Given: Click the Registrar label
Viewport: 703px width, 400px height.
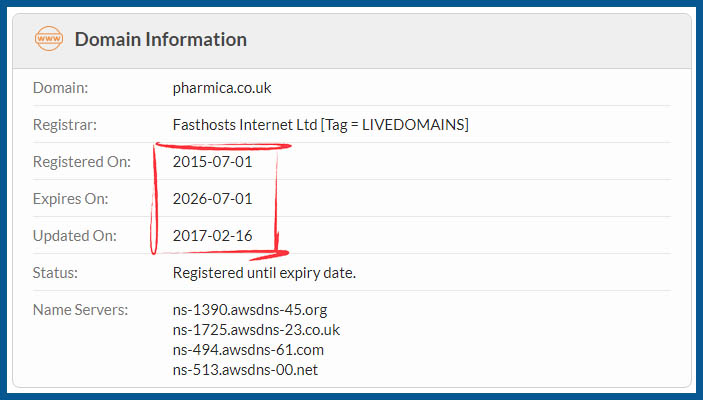Looking at the screenshot, I should click(65, 125).
